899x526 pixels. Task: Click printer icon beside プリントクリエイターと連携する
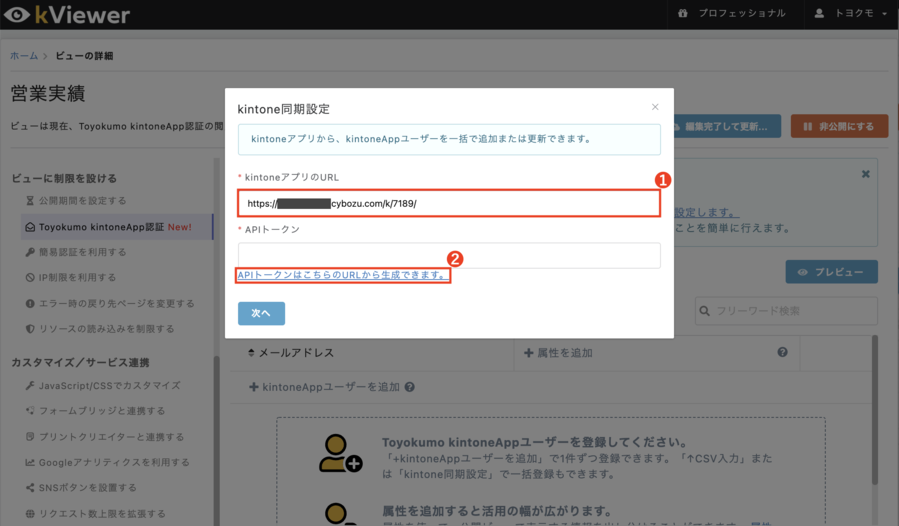[30, 437]
